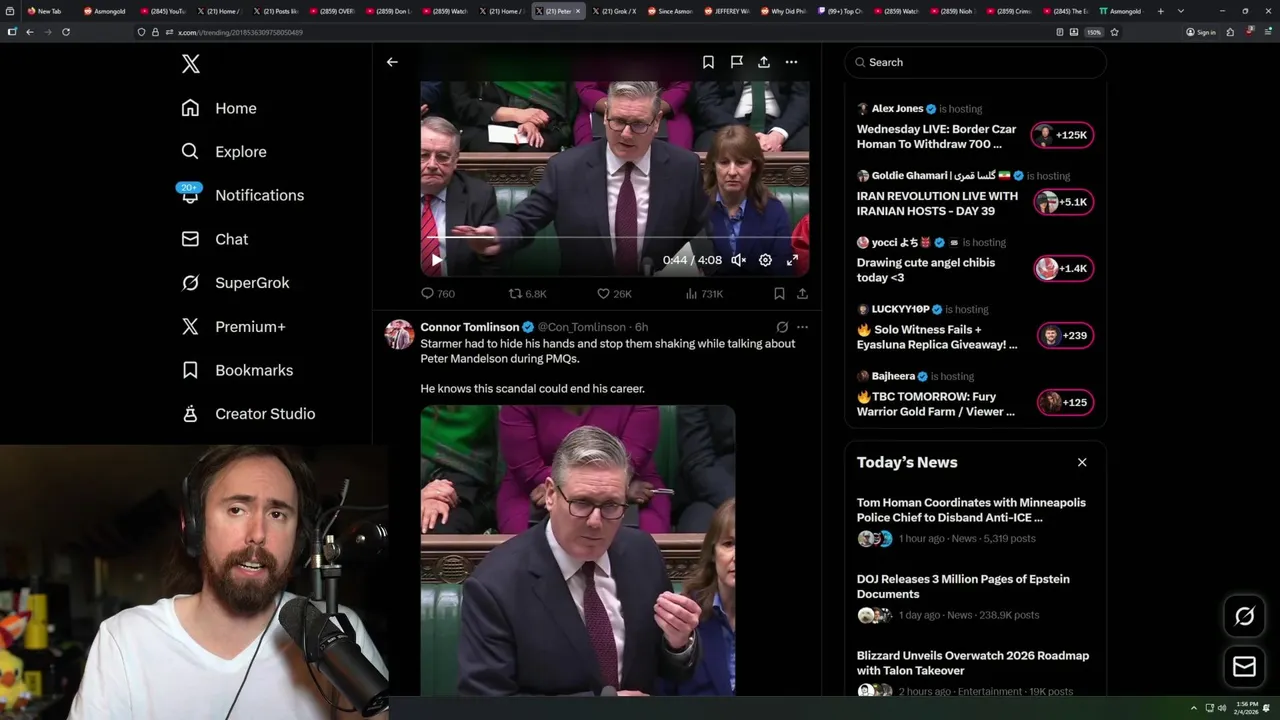Click the browser address bar URL
Screen dimensions: 1280x720
click(x=240, y=32)
